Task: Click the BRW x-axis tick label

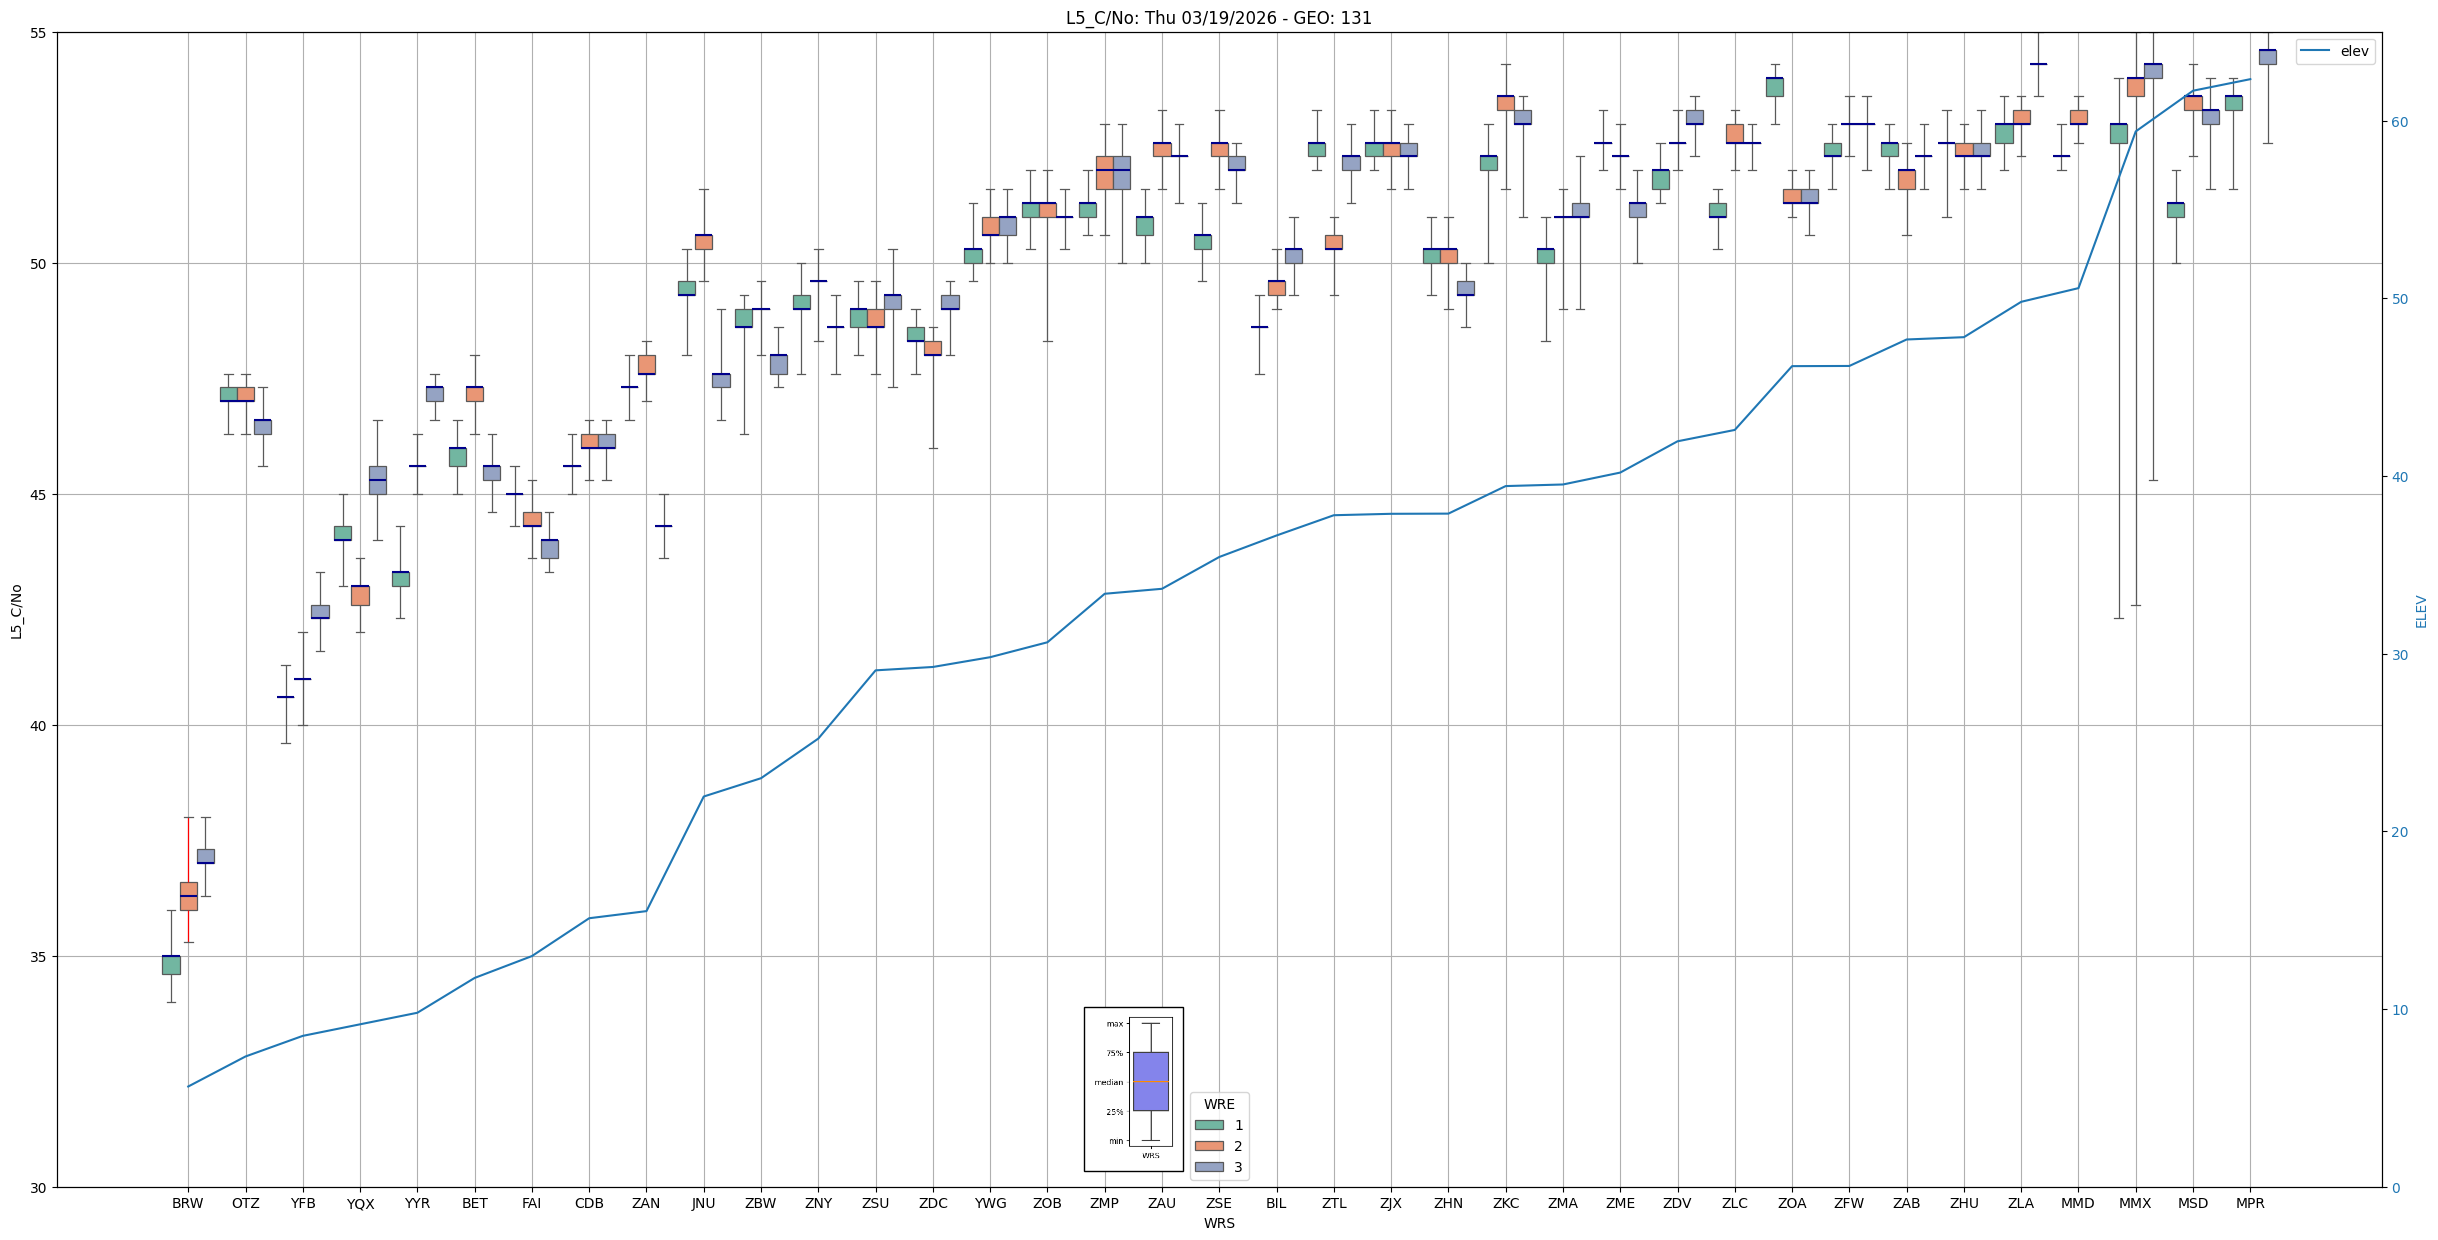Action: [188, 1203]
